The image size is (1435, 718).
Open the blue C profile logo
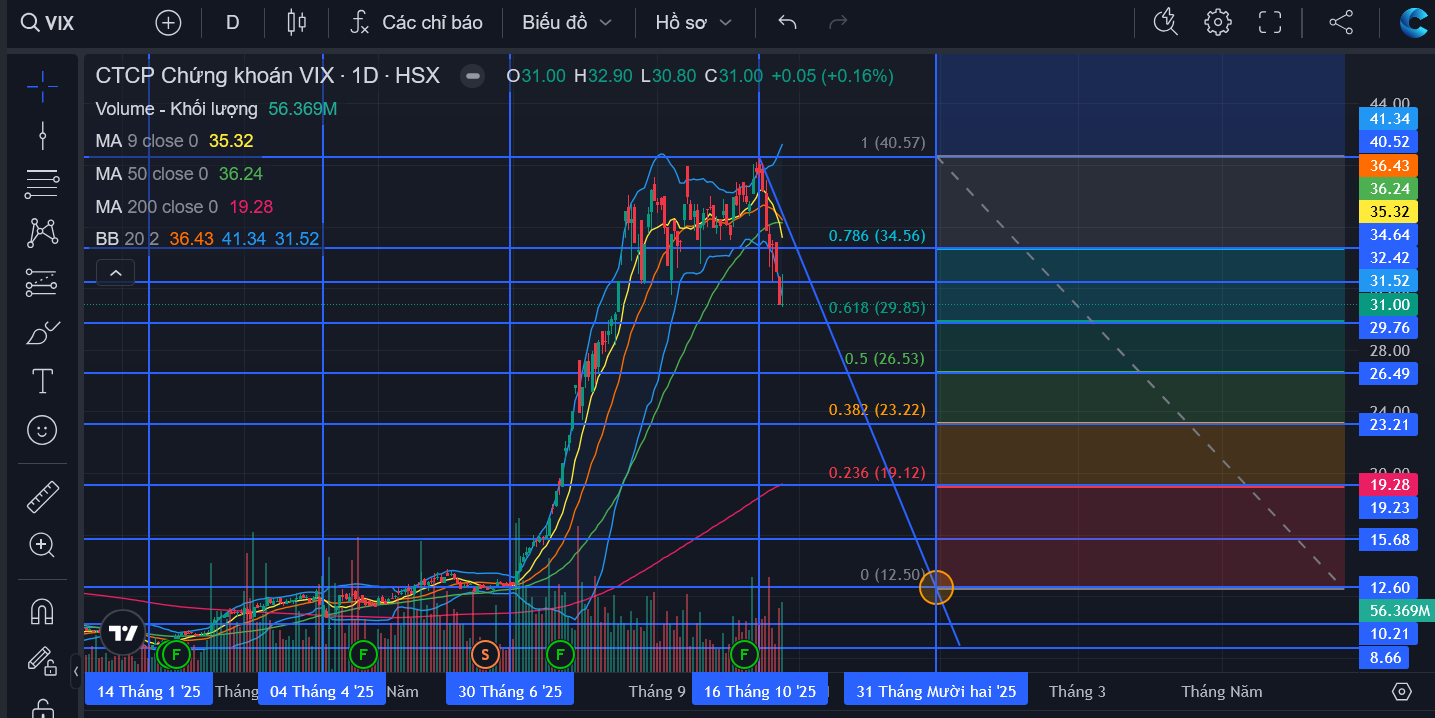pos(1414,22)
